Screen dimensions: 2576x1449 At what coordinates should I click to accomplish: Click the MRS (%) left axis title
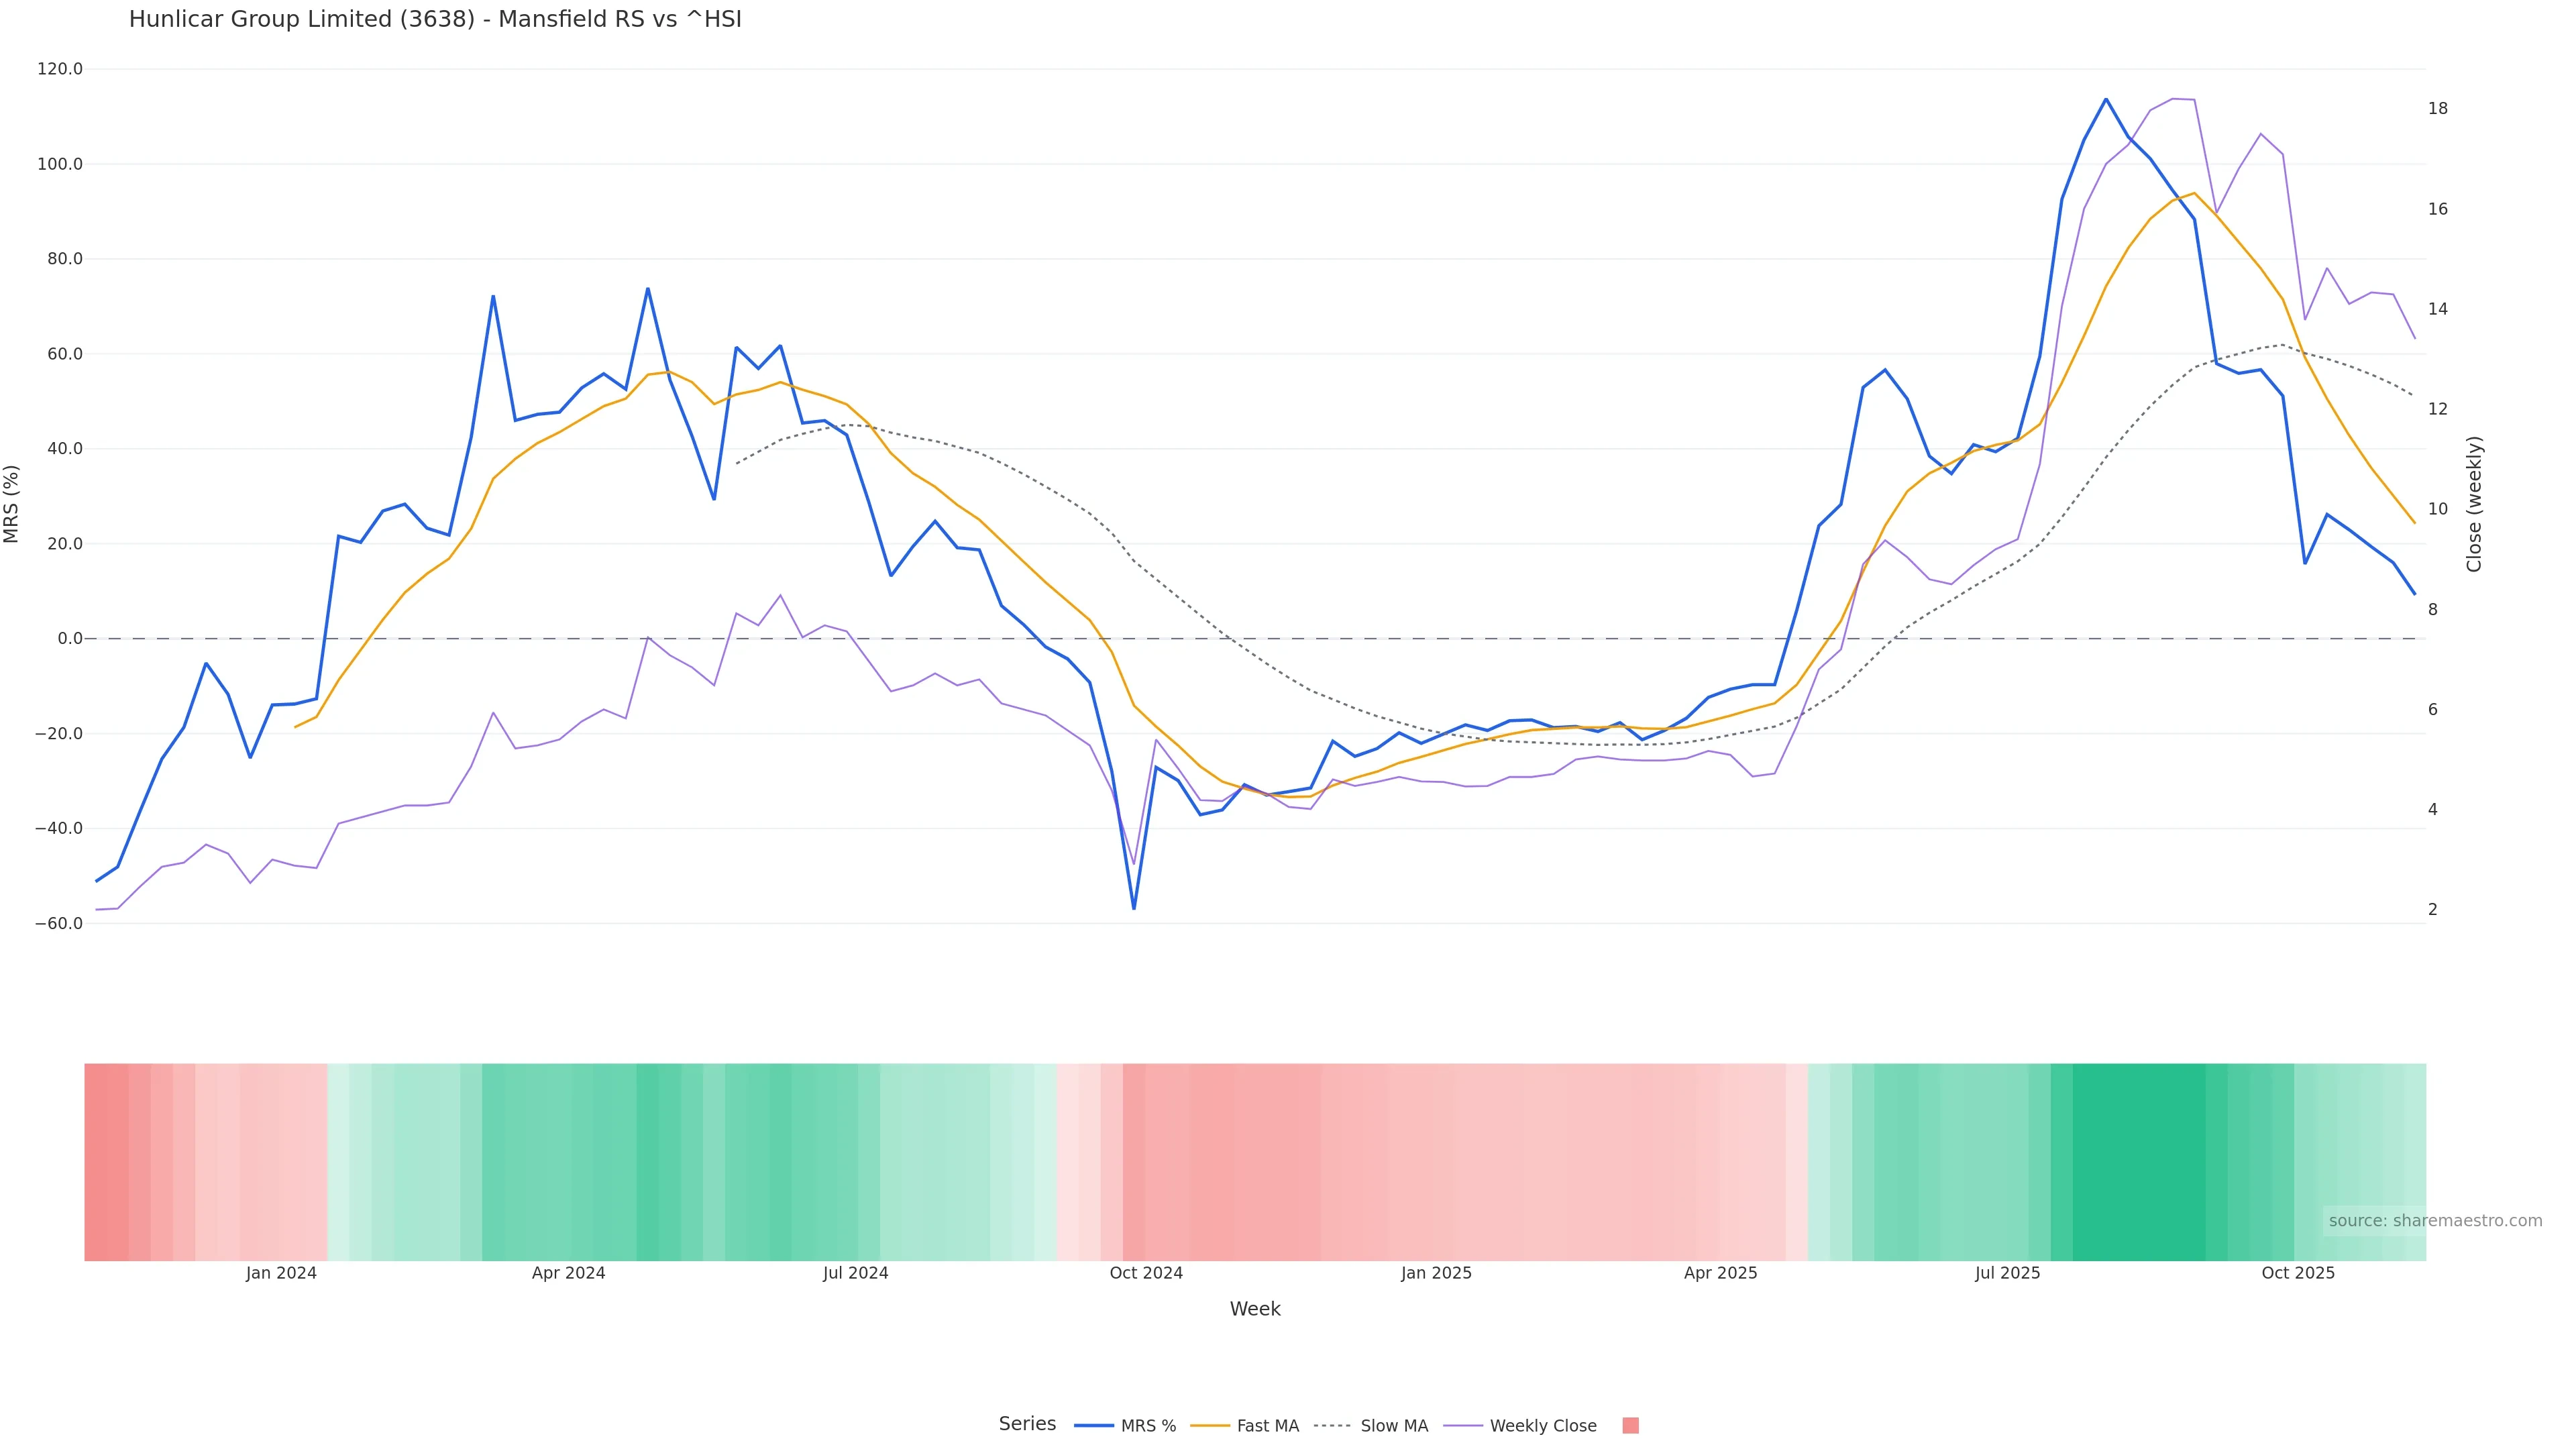pyautogui.click(x=12, y=504)
